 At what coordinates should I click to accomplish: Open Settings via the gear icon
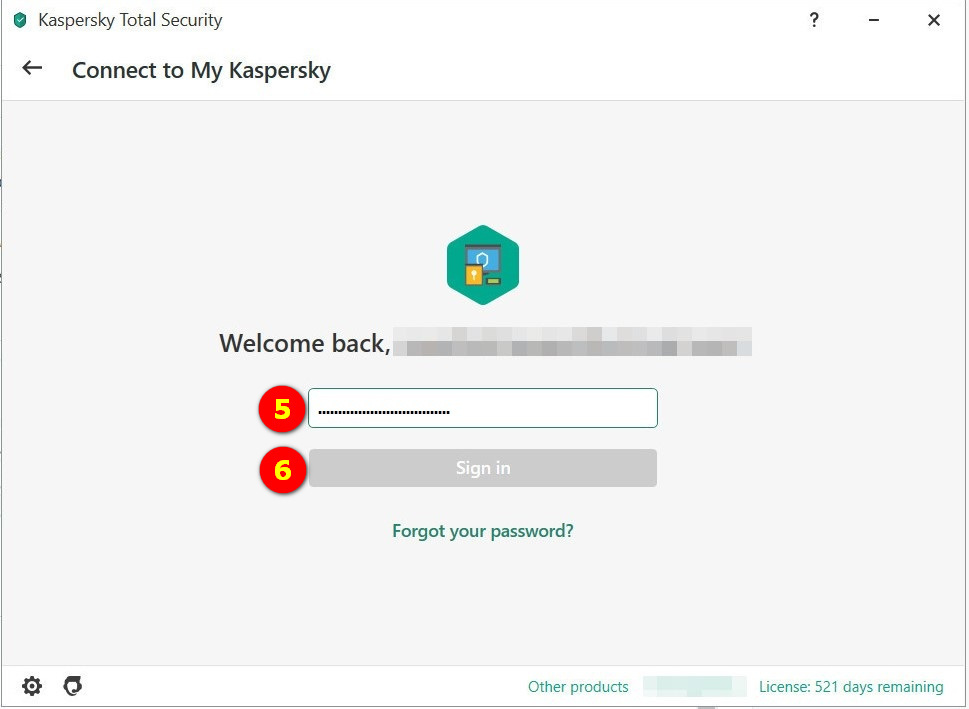coord(33,686)
